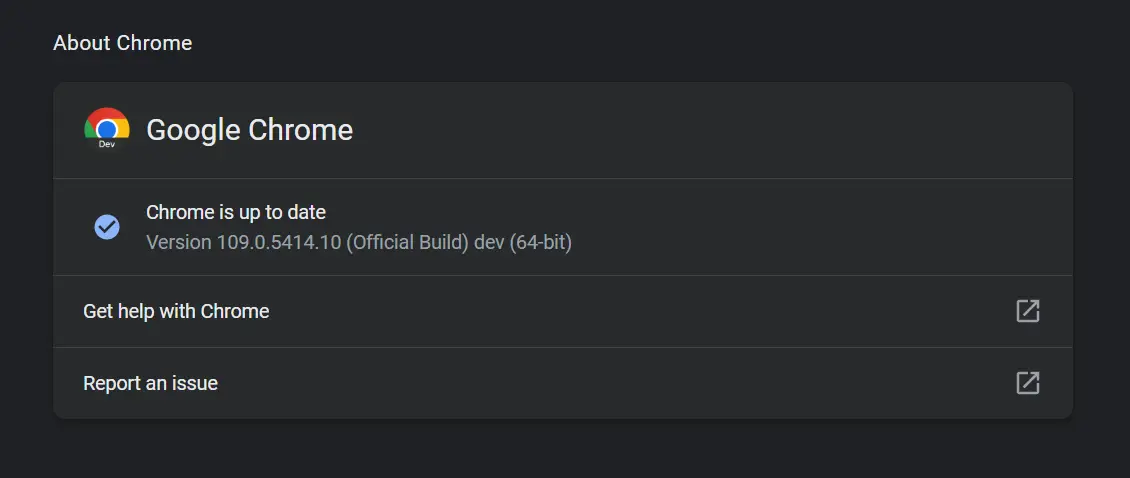Select the Dev label beneath Chrome logo
The height and width of the screenshot is (478, 1130).
[107, 144]
